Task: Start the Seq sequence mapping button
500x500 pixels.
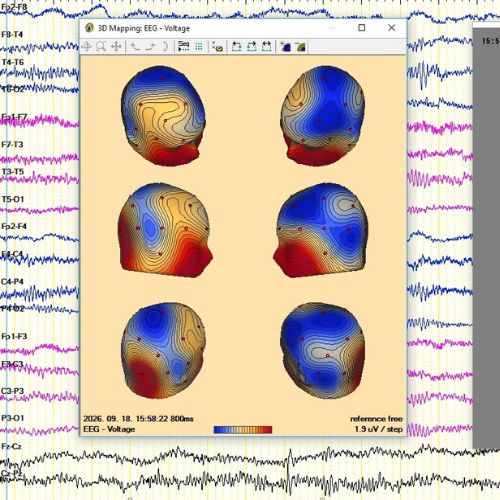Action: coord(183,46)
